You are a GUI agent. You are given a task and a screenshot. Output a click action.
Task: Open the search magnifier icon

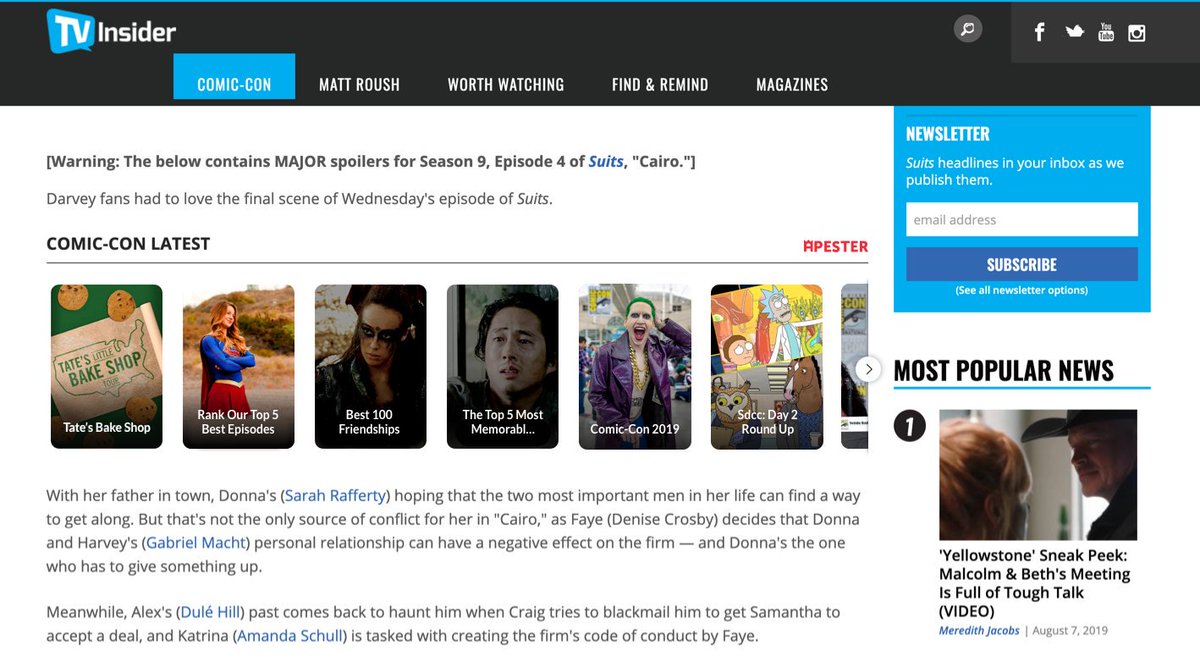coord(967,29)
